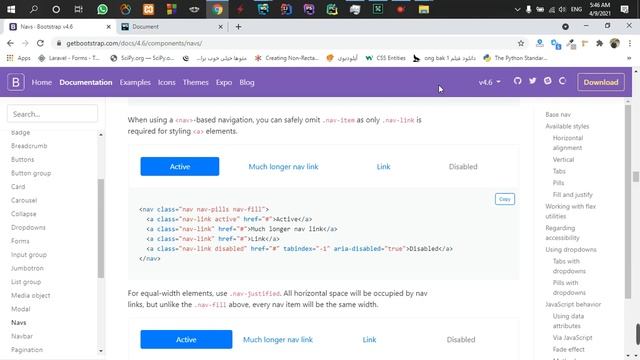Viewport: 640px width, 360px height.
Task: Click the Download button
Action: coord(601,82)
